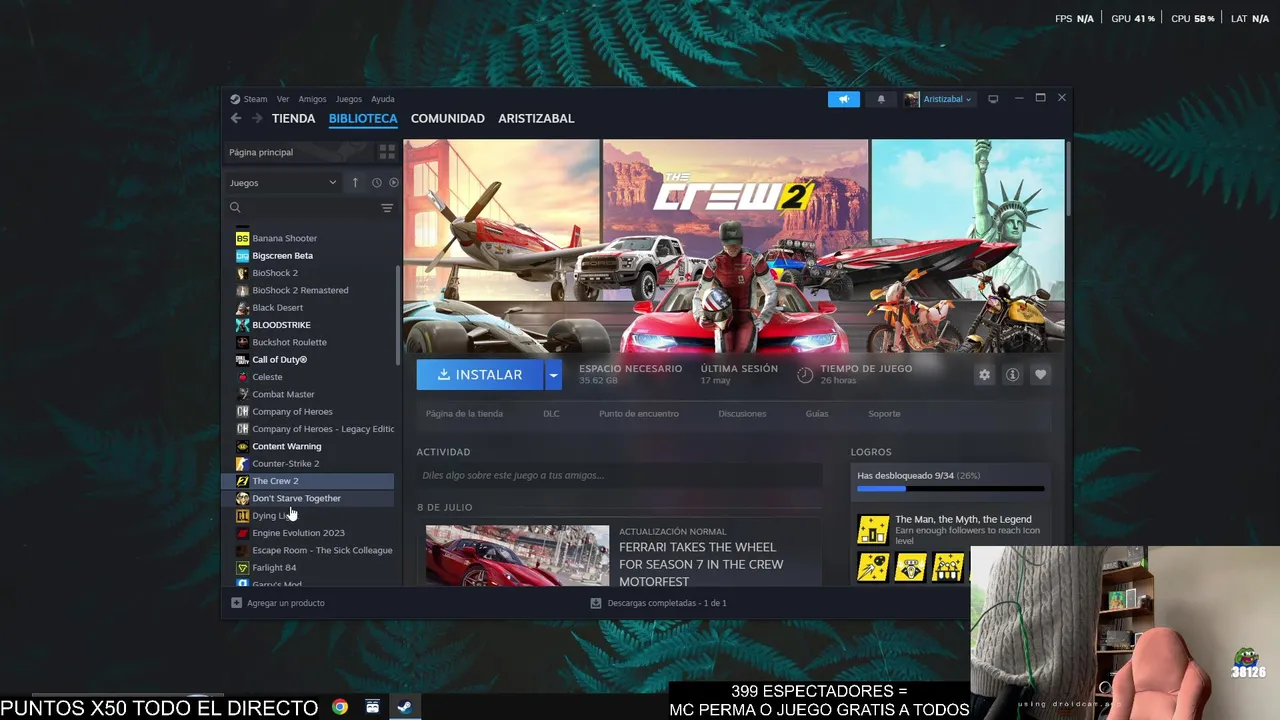This screenshot has height=720, width=1280.
Task: Add The Crew 2 to favorites heart
Action: (x=1040, y=374)
